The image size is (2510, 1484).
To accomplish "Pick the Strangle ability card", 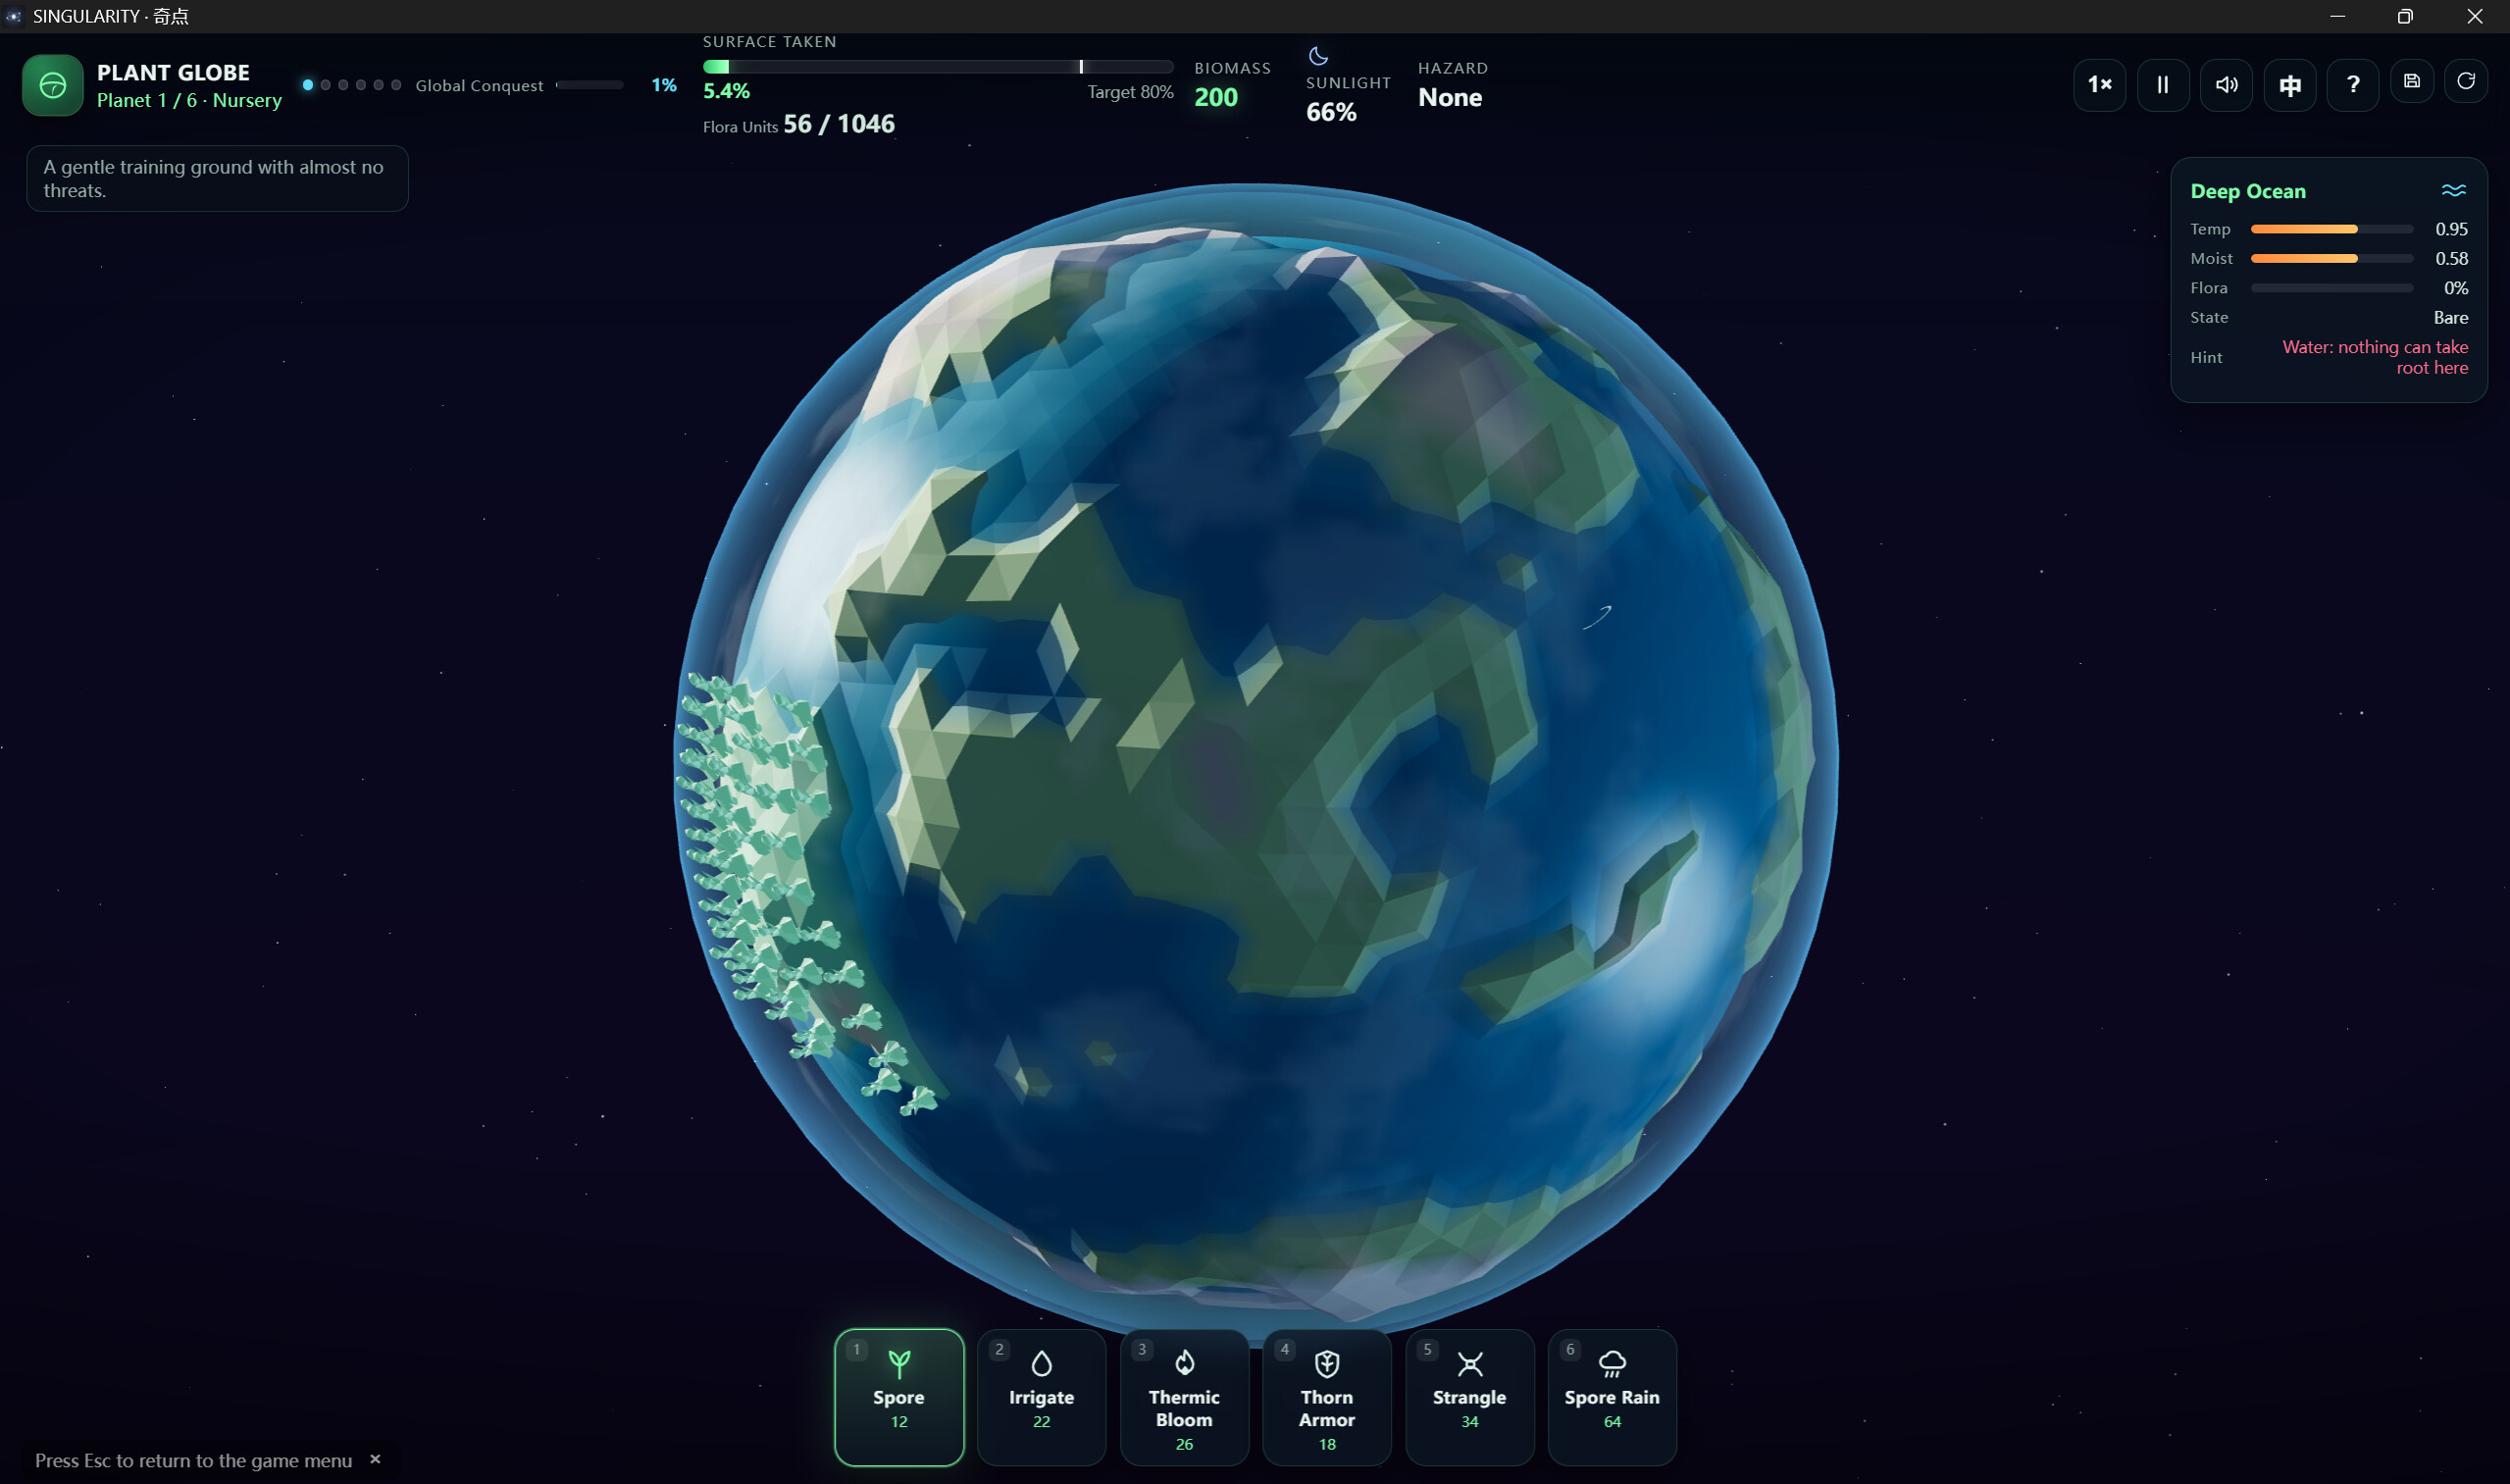I will (1469, 1396).
